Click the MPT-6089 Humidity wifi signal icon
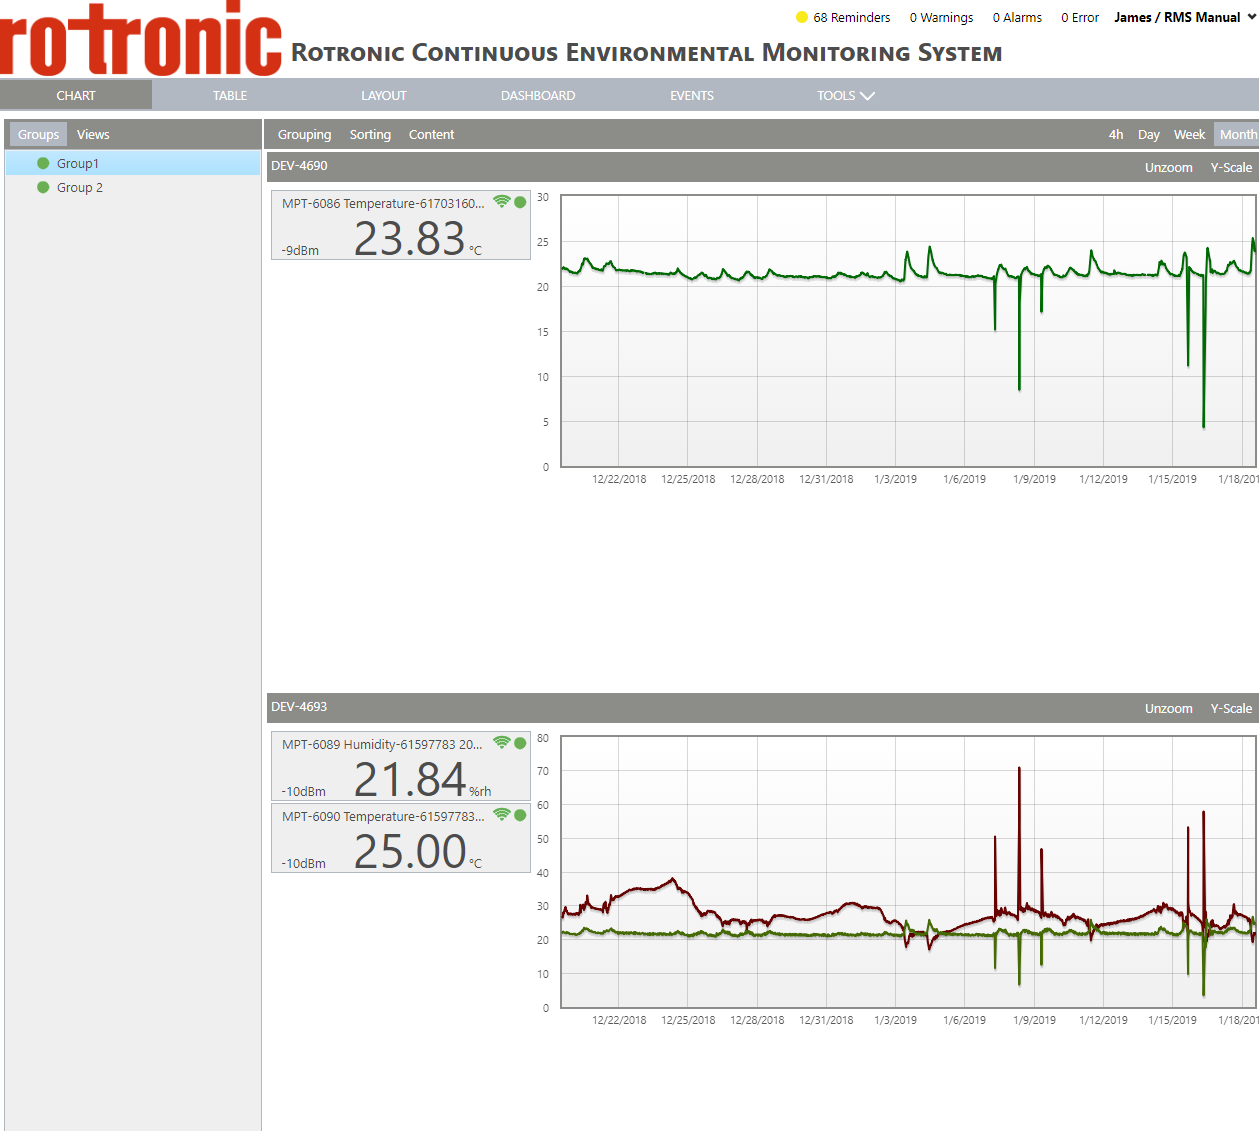 (x=502, y=743)
